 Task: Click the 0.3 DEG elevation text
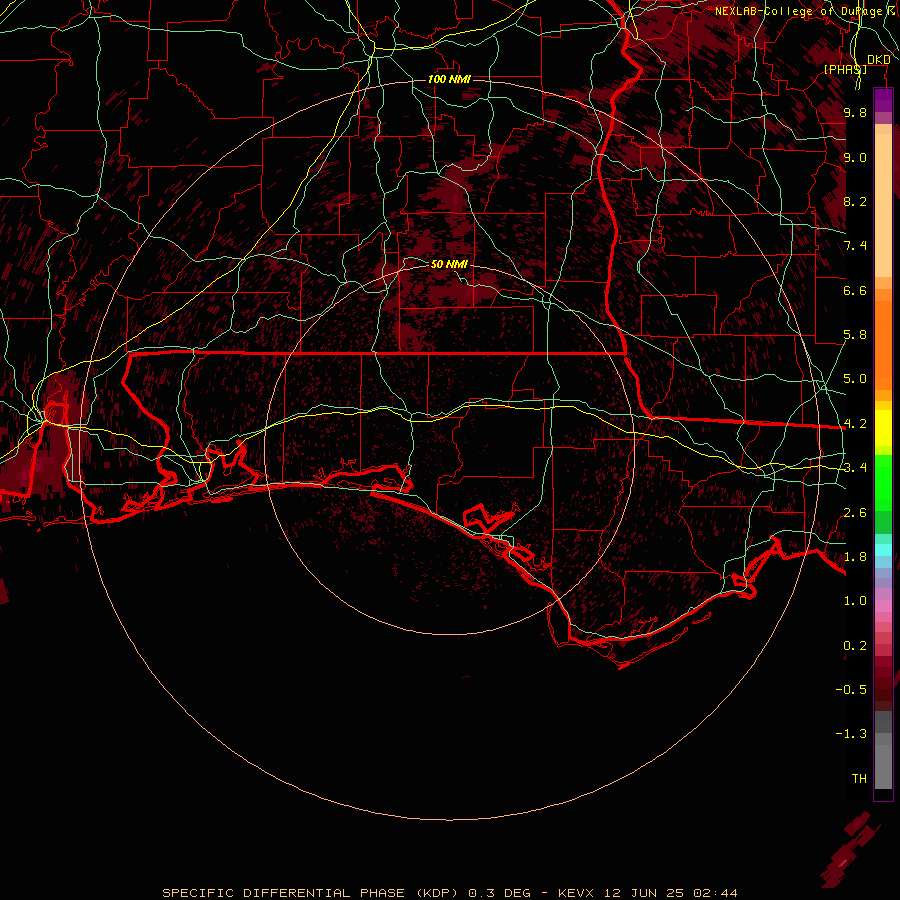tap(501, 893)
